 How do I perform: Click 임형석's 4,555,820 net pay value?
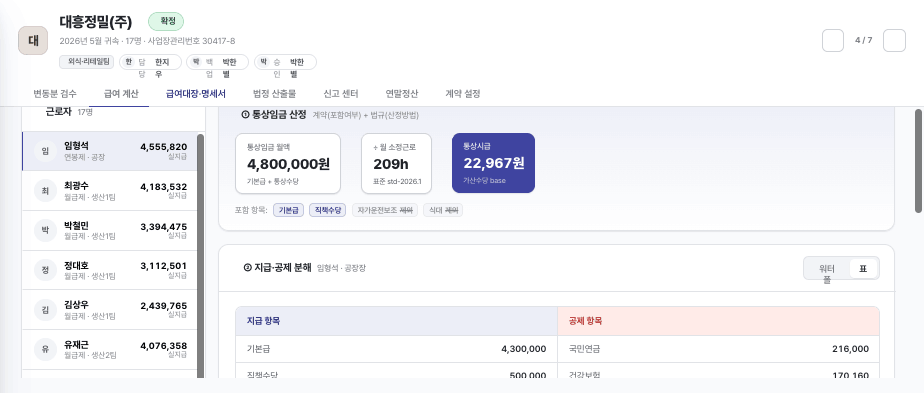[164, 147]
